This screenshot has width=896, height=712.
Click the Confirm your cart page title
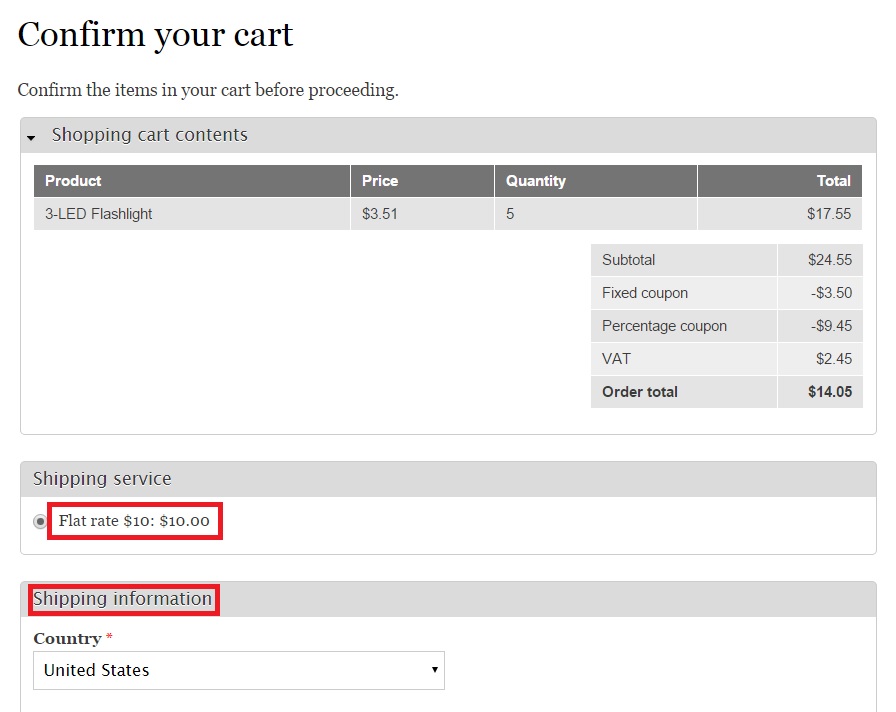click(155, 35)
